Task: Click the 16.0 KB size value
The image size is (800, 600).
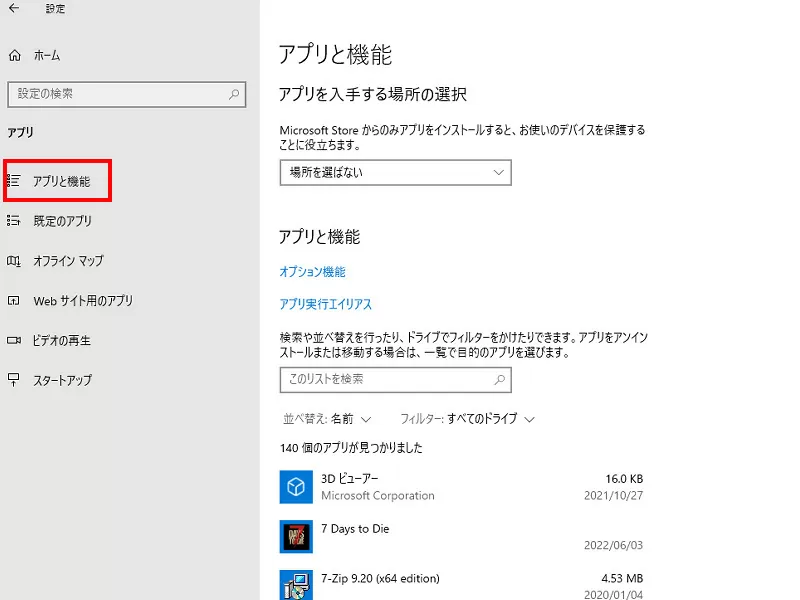Action: pos(624,479)
